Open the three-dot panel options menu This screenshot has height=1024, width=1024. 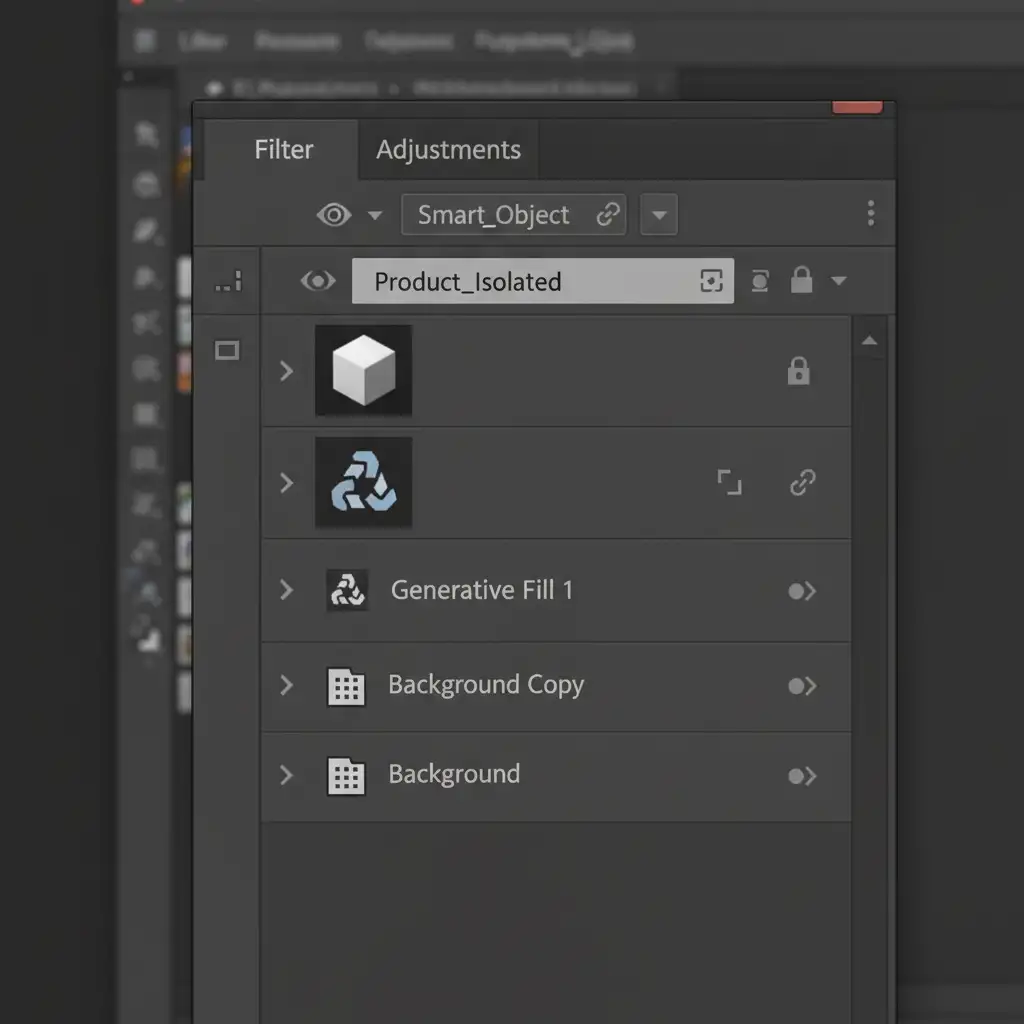871,213
